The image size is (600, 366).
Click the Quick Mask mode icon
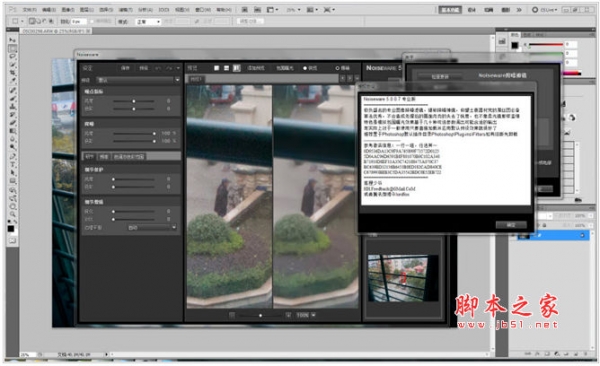pyautogui.click(x=13, y=241)
